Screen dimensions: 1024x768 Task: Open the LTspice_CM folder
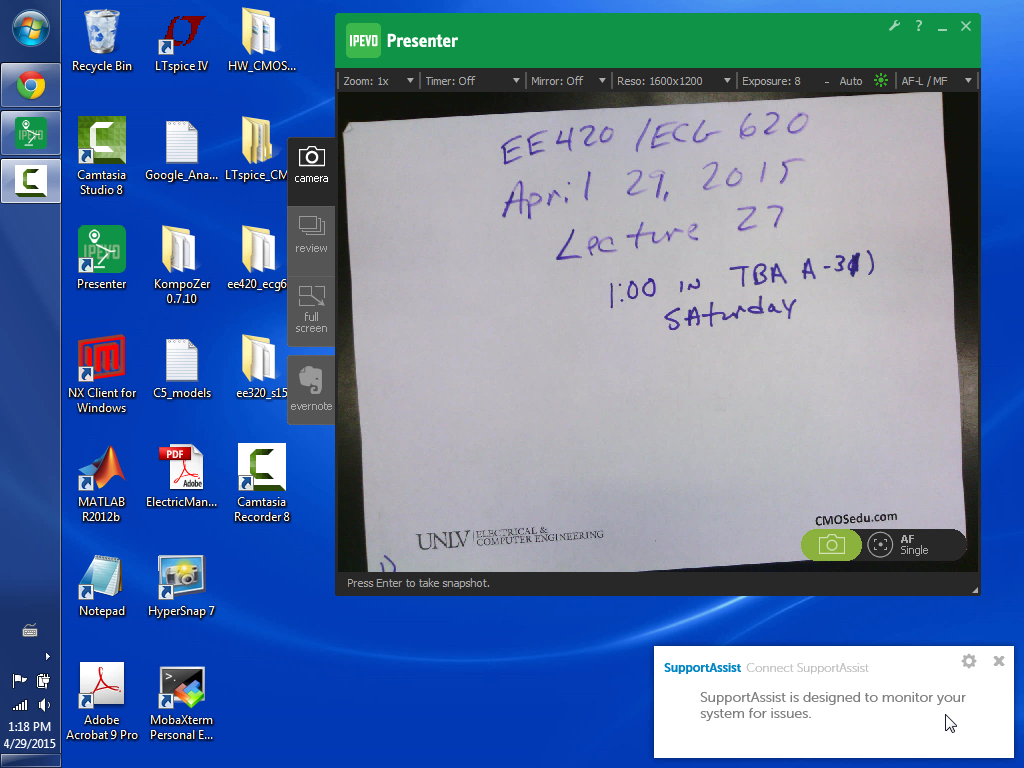(256, 150)
